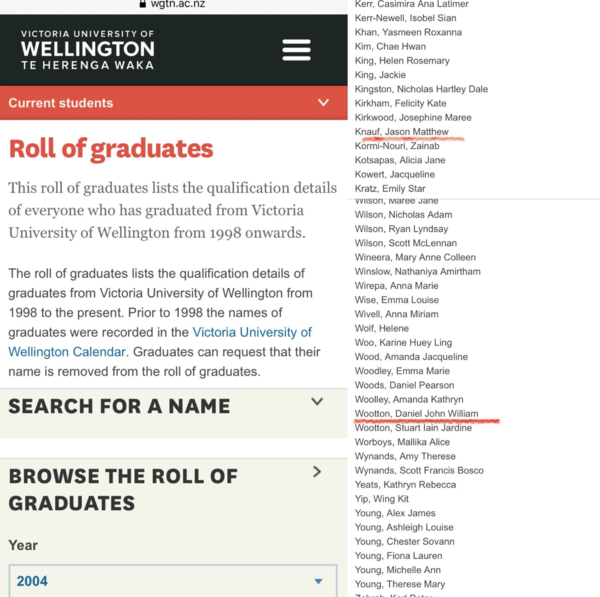
Task: Click the Victoria University of Wellington logo
Action: (x=88, y=50)
